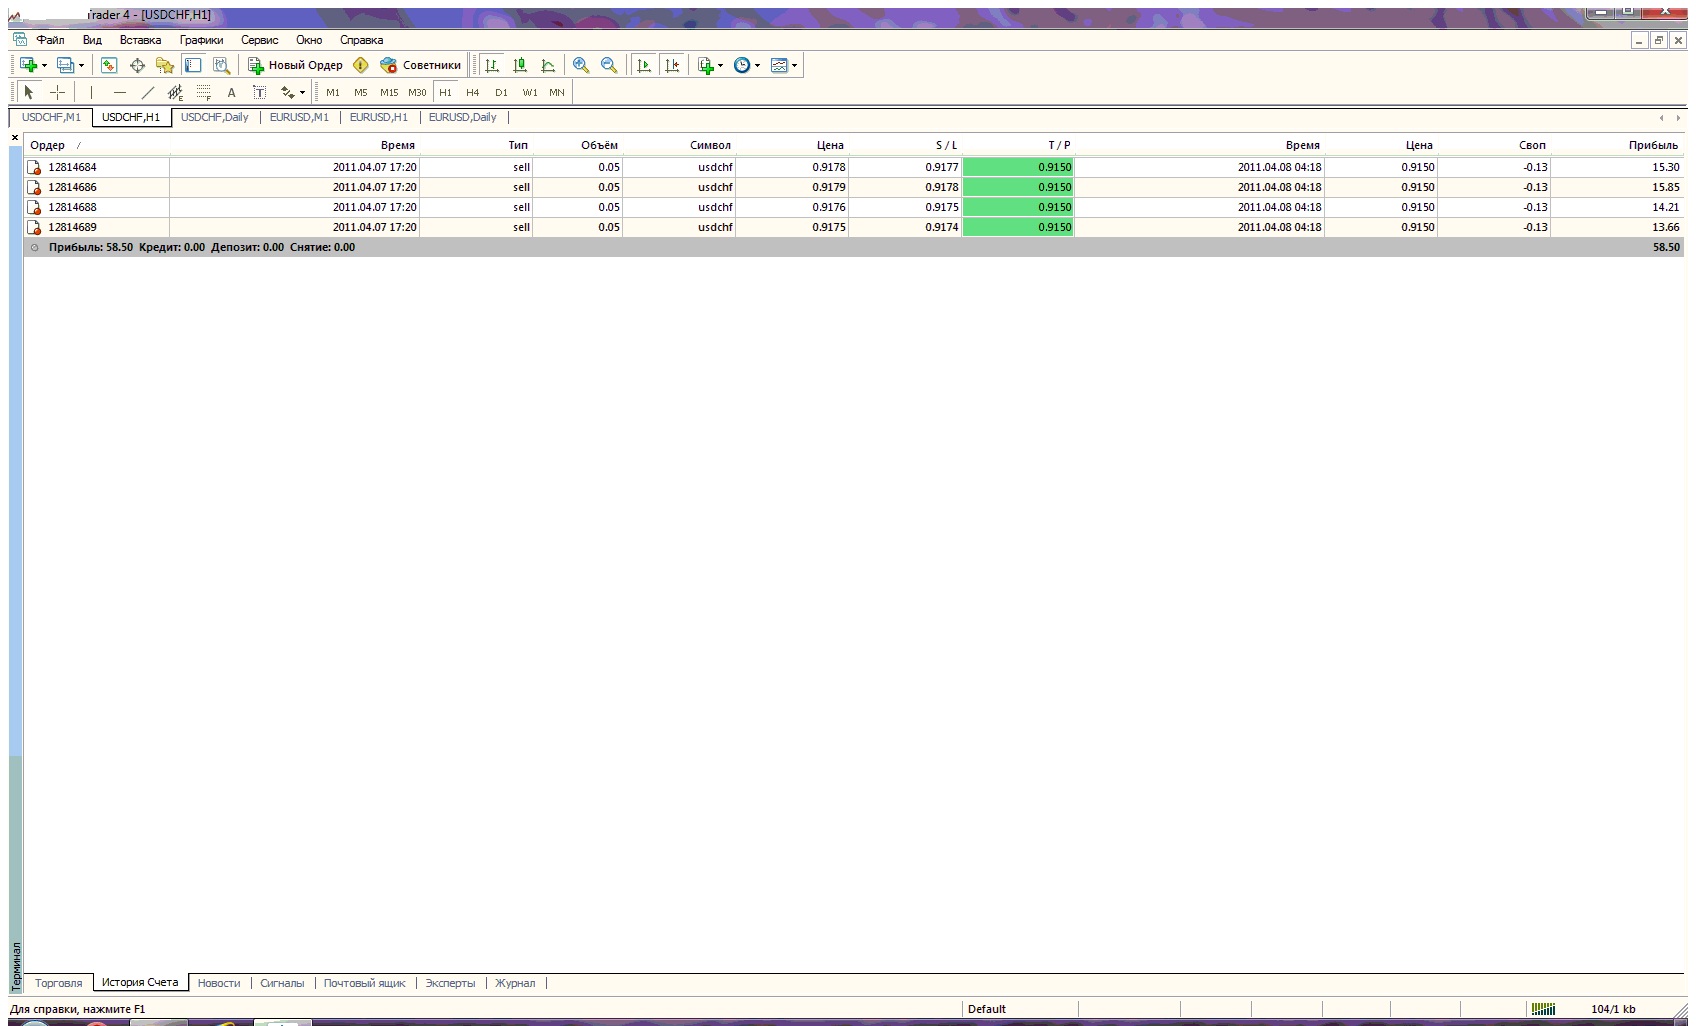
Task: Switch chart to candlestick mode
Action: click(x=520, y=65)
